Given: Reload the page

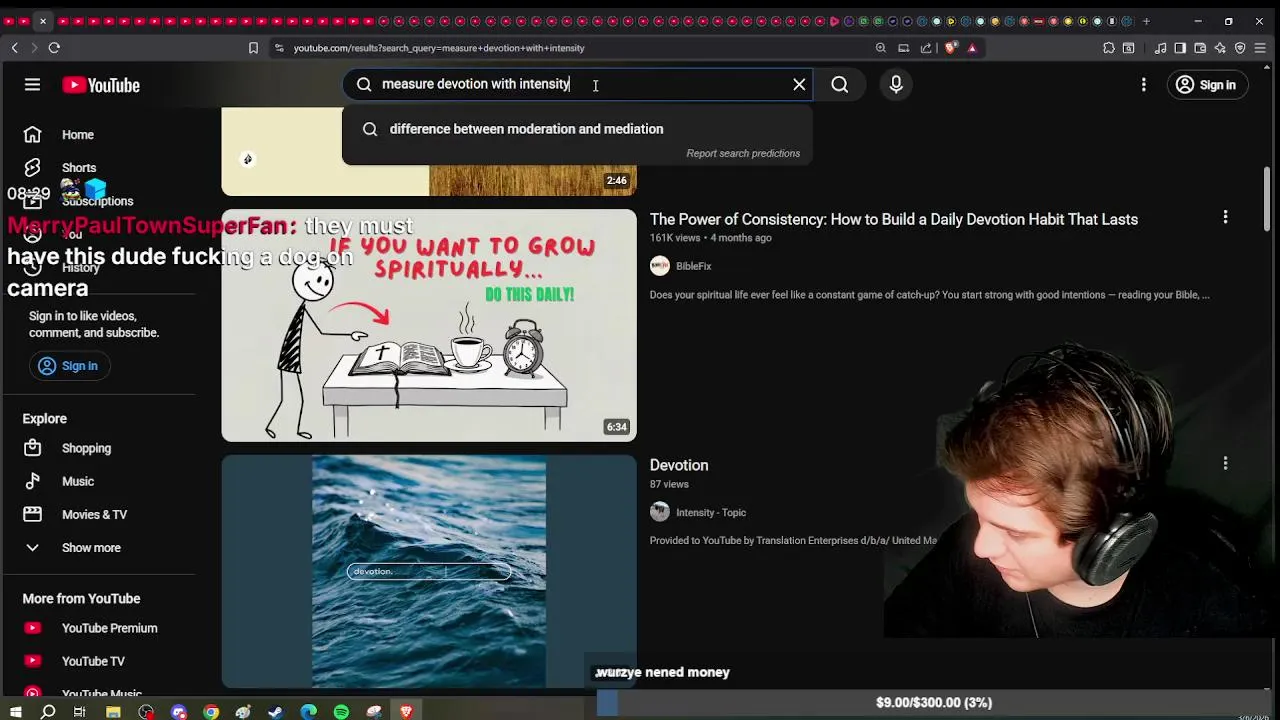Looking at the screenshot, I should (x=54, y=48).
